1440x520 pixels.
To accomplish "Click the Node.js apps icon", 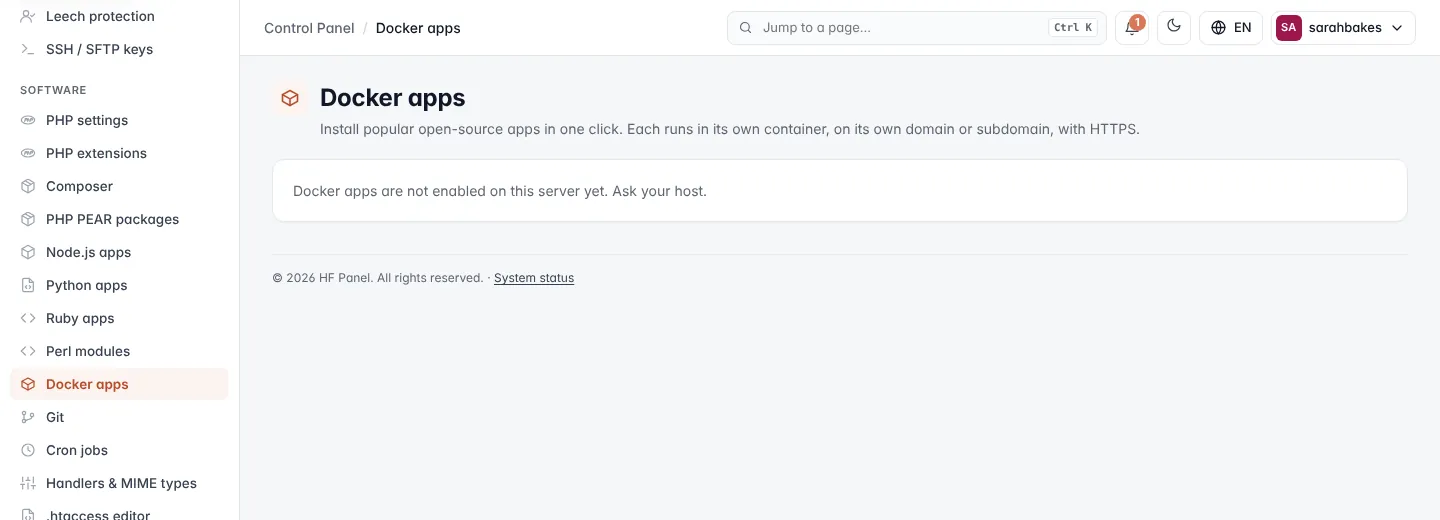I will [x=28, y=252].
